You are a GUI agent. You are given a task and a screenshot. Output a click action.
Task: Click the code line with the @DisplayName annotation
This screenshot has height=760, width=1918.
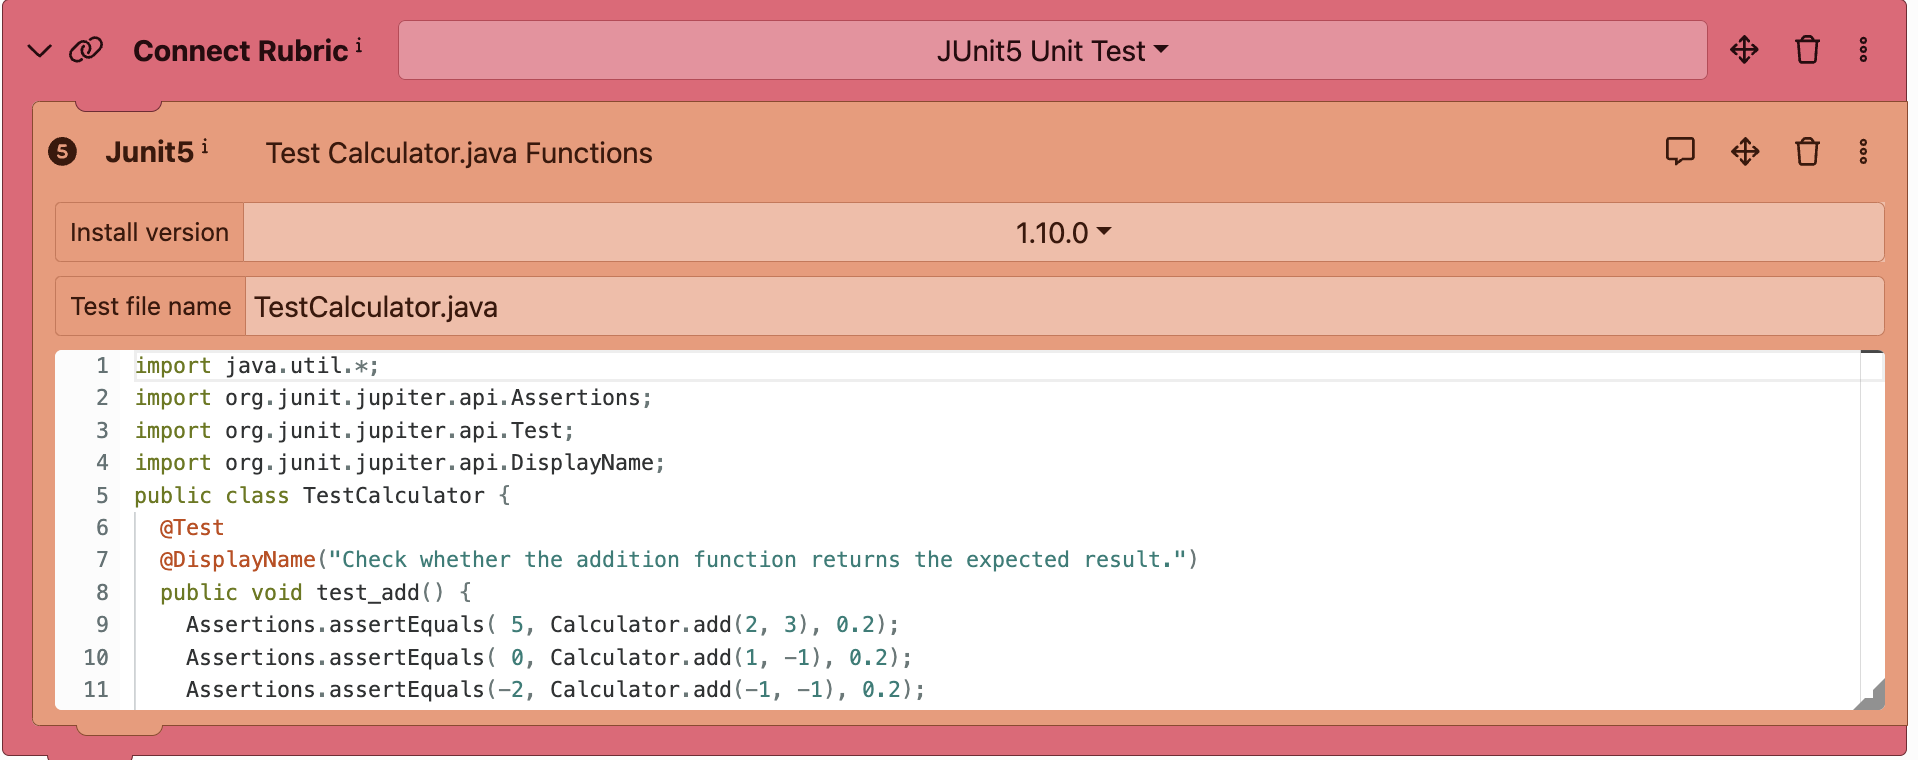677,560
